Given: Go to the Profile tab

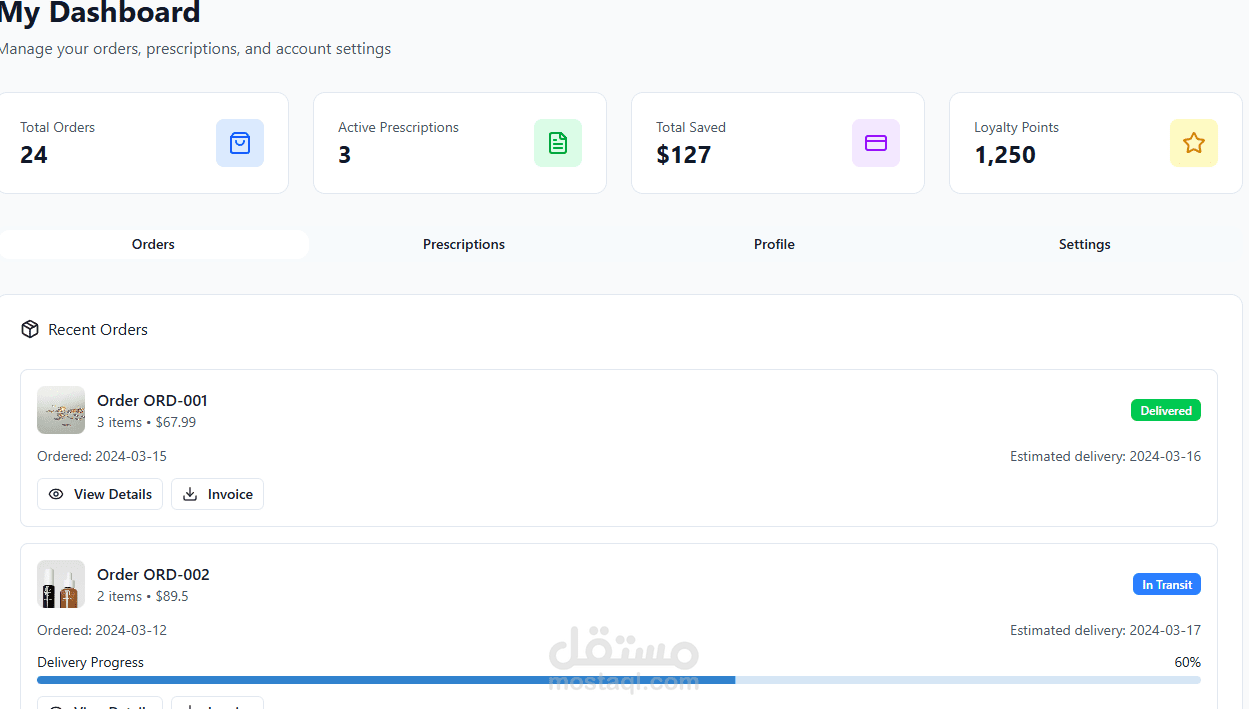Looking at the screenshot, I should pos(774,245).
